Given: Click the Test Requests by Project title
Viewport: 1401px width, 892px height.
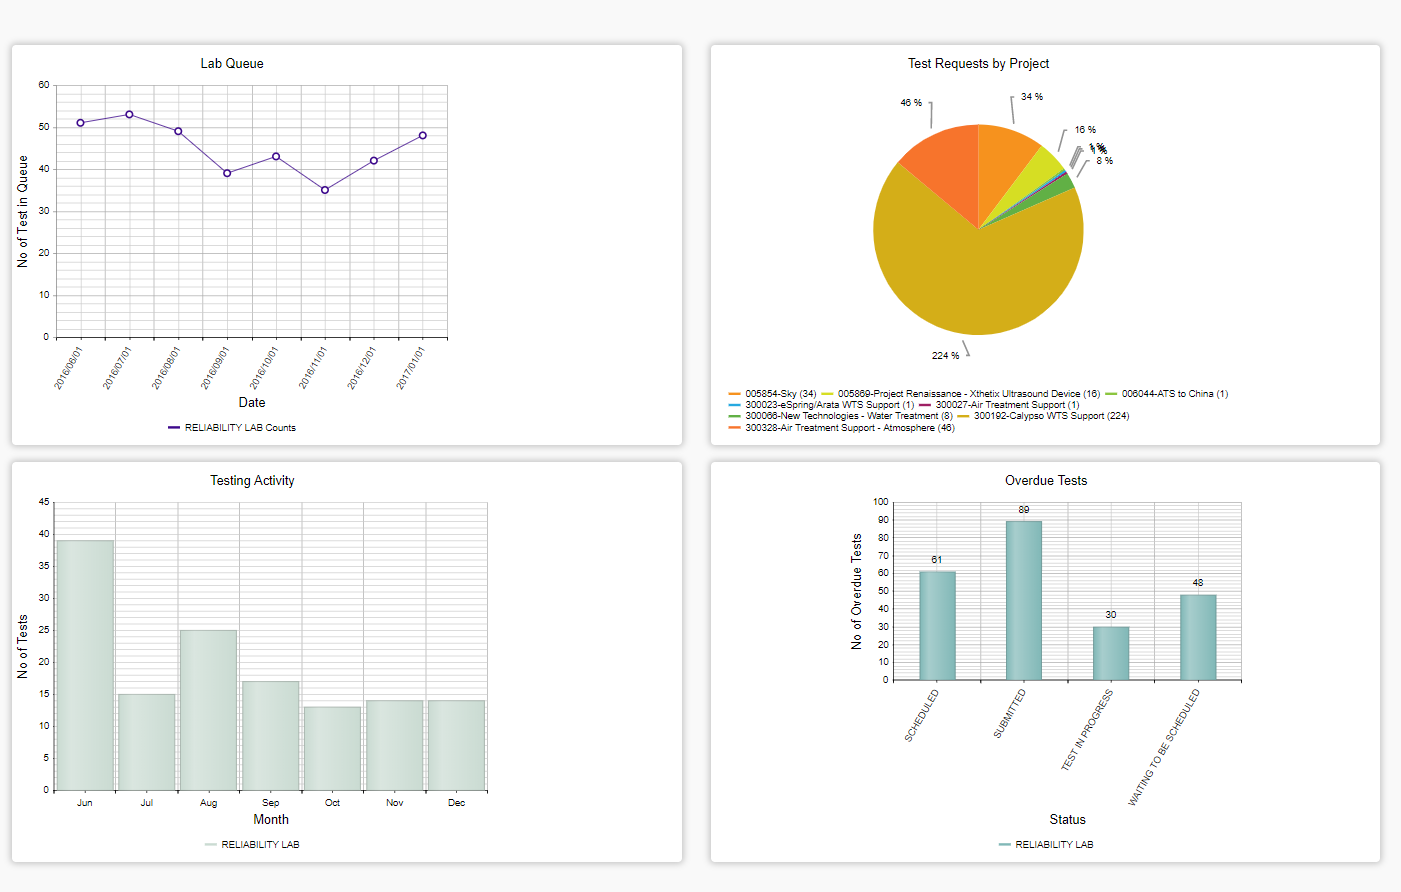Looking at the screenshot, I should coord(978,63).
